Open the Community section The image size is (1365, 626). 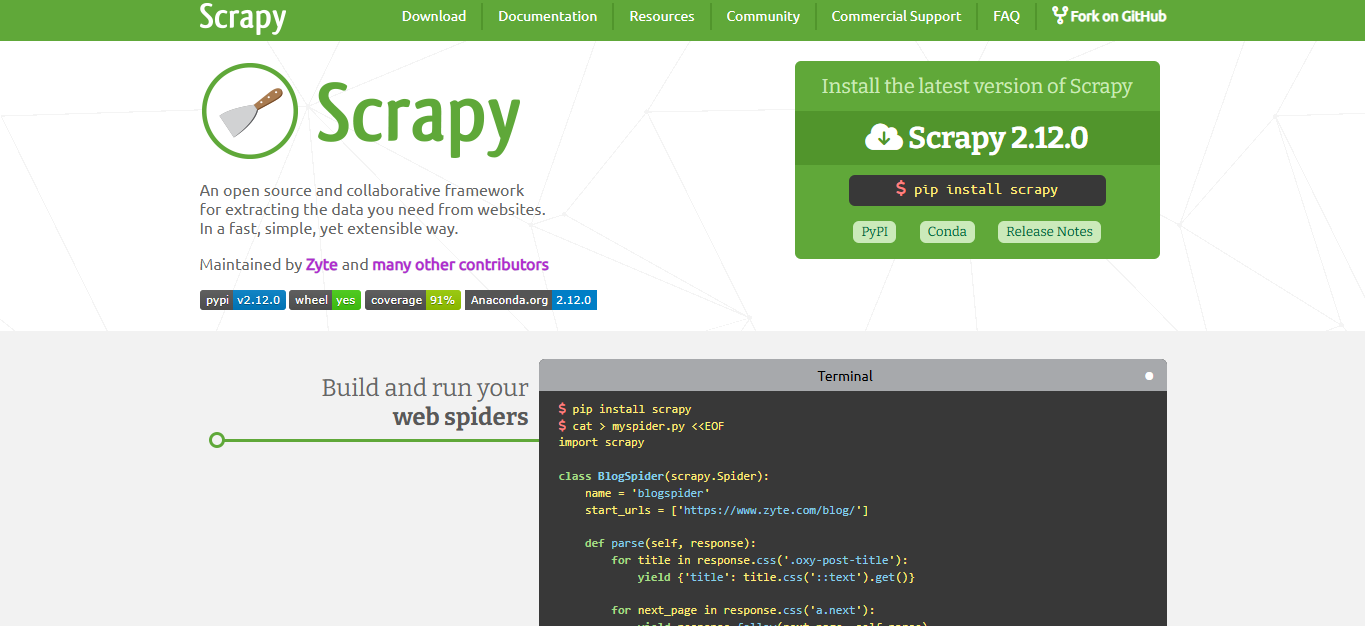tap(763, 16)
